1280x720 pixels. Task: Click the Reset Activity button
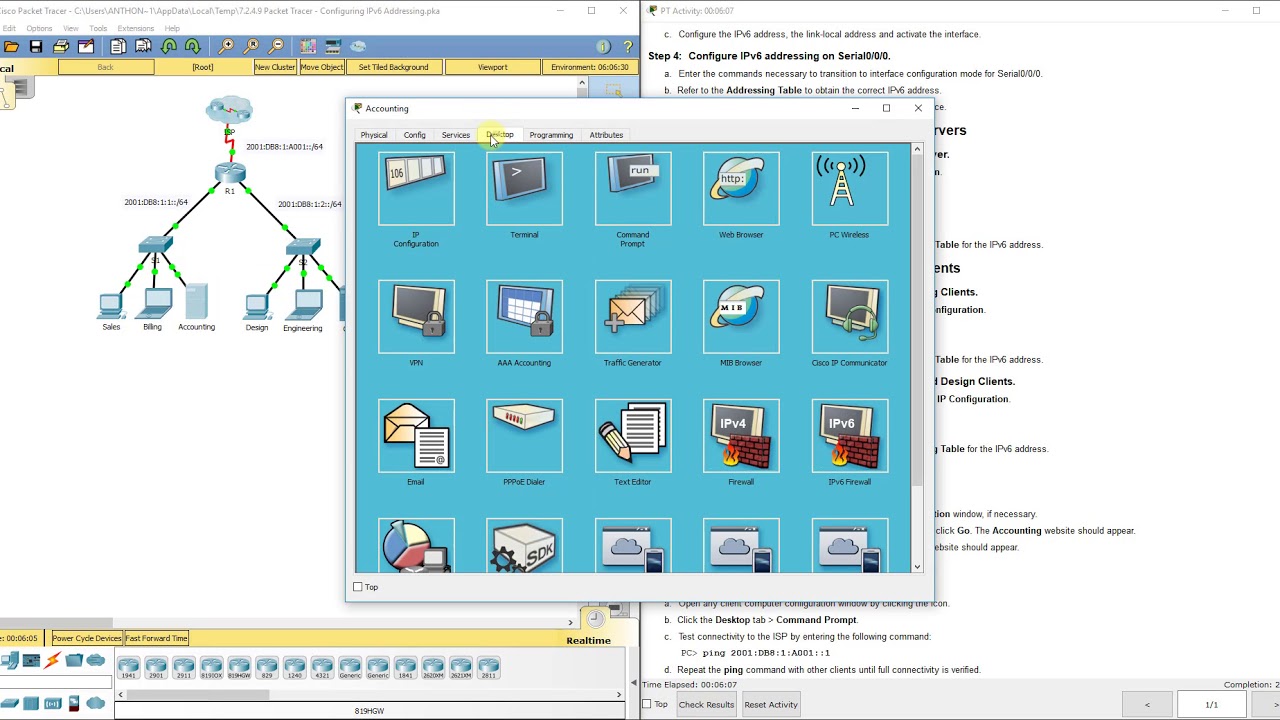771,704
